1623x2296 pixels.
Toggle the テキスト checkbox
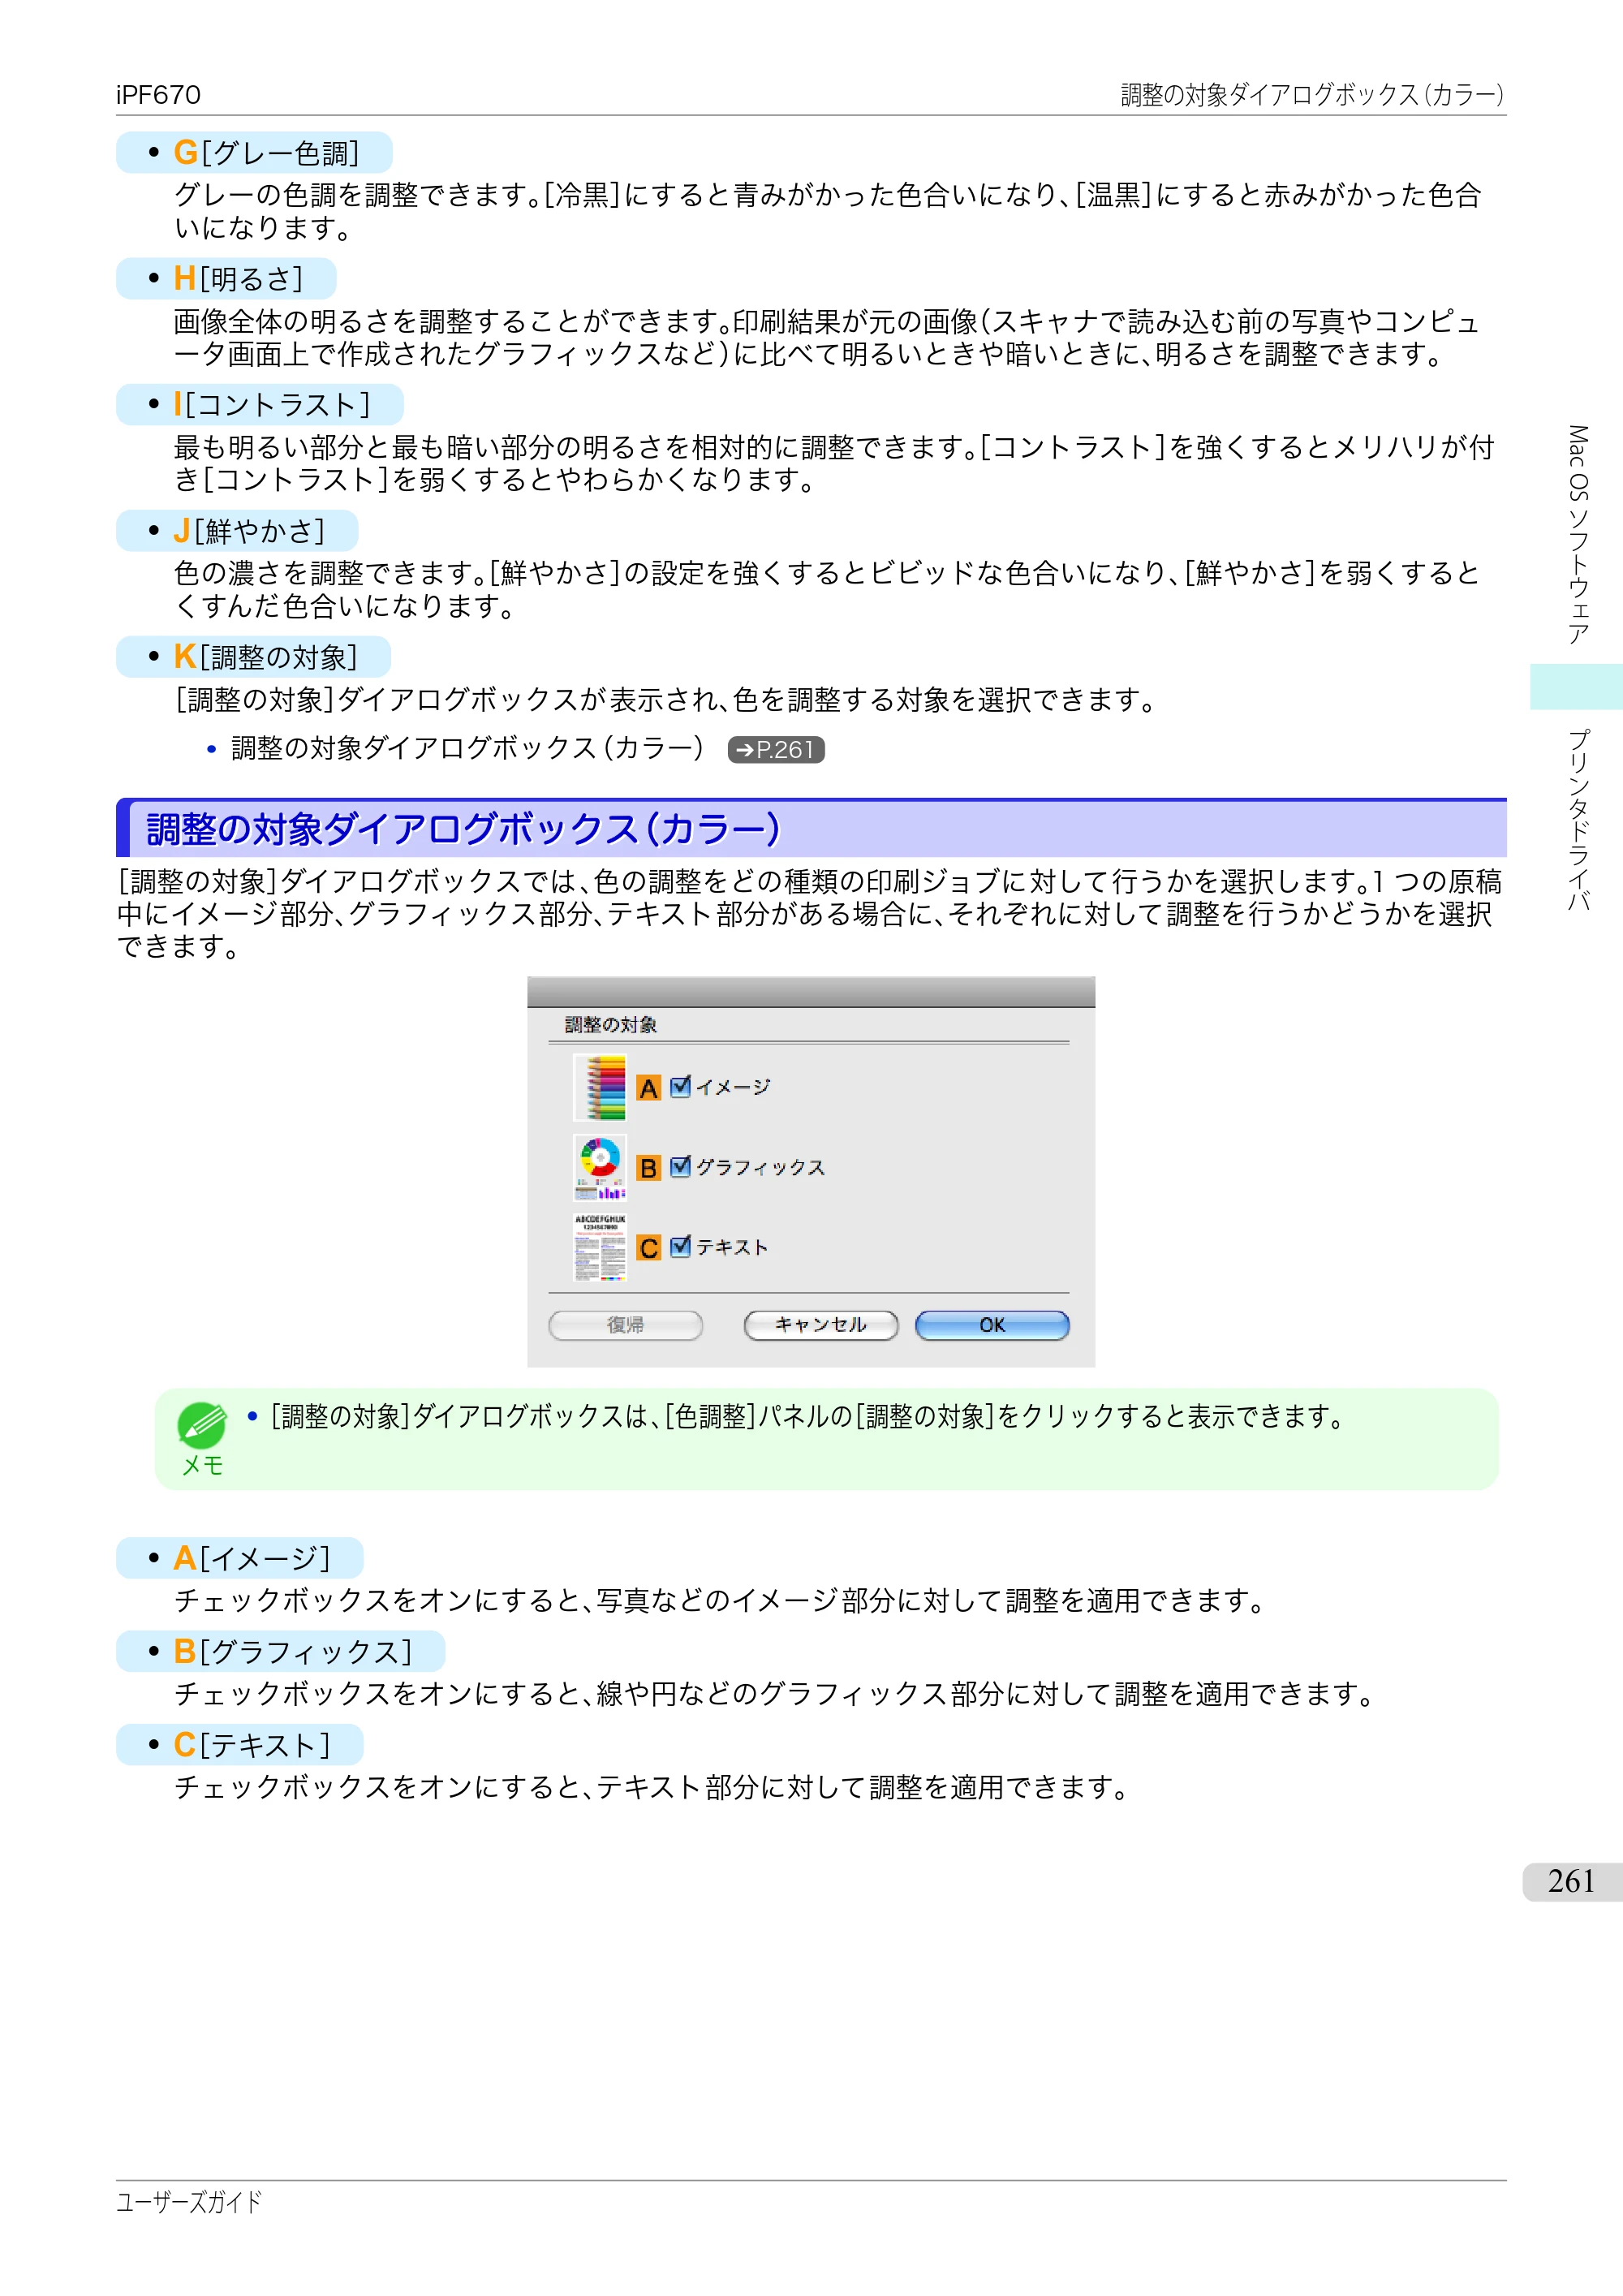(680, 1246)
